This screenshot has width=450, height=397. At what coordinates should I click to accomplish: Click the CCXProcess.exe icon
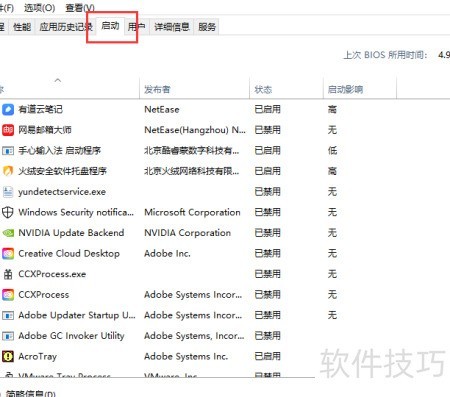tap(8, 274)
